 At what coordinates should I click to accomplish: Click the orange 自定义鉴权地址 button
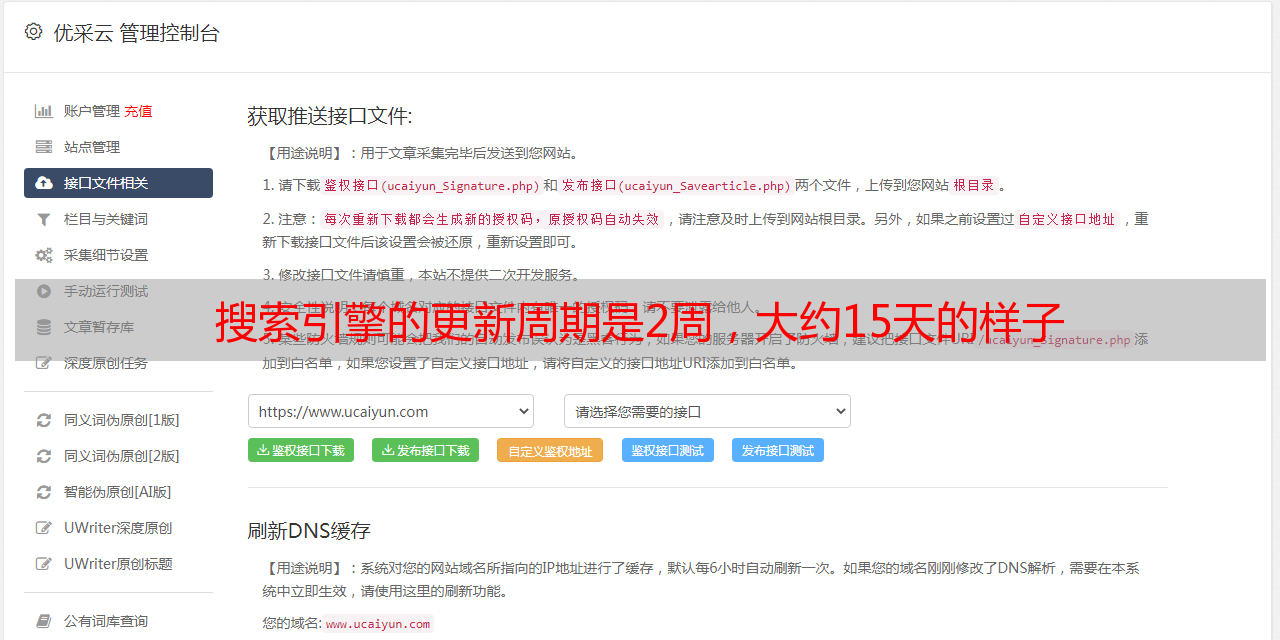(x=550, y=450)
